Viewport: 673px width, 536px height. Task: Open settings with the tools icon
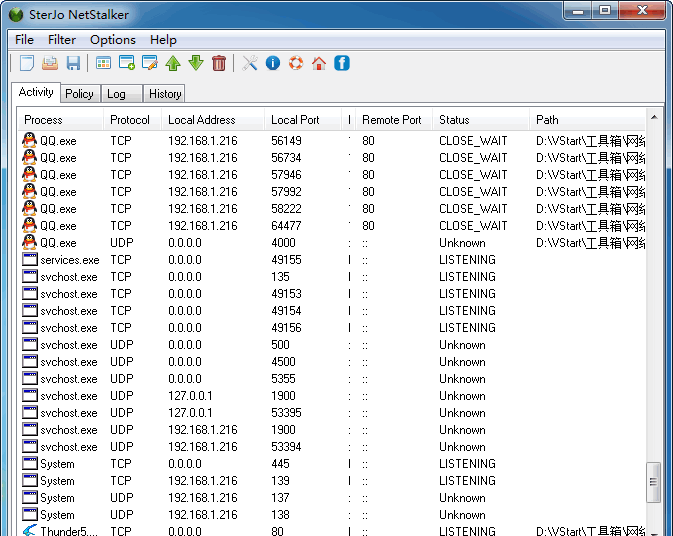coord(250,63)
